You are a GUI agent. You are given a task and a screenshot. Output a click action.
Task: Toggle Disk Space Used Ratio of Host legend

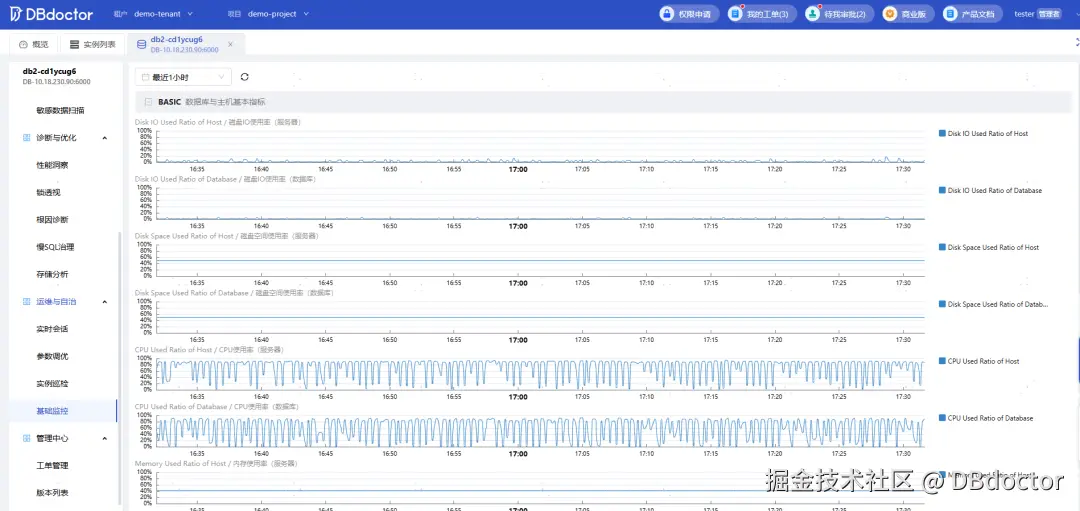point(989,247)
